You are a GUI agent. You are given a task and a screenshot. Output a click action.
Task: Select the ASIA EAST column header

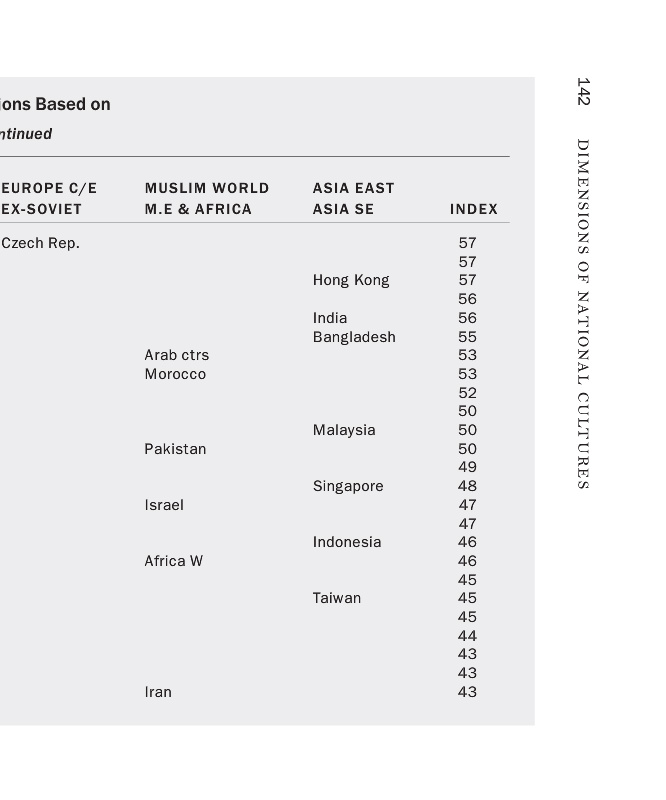click(353, 188)
